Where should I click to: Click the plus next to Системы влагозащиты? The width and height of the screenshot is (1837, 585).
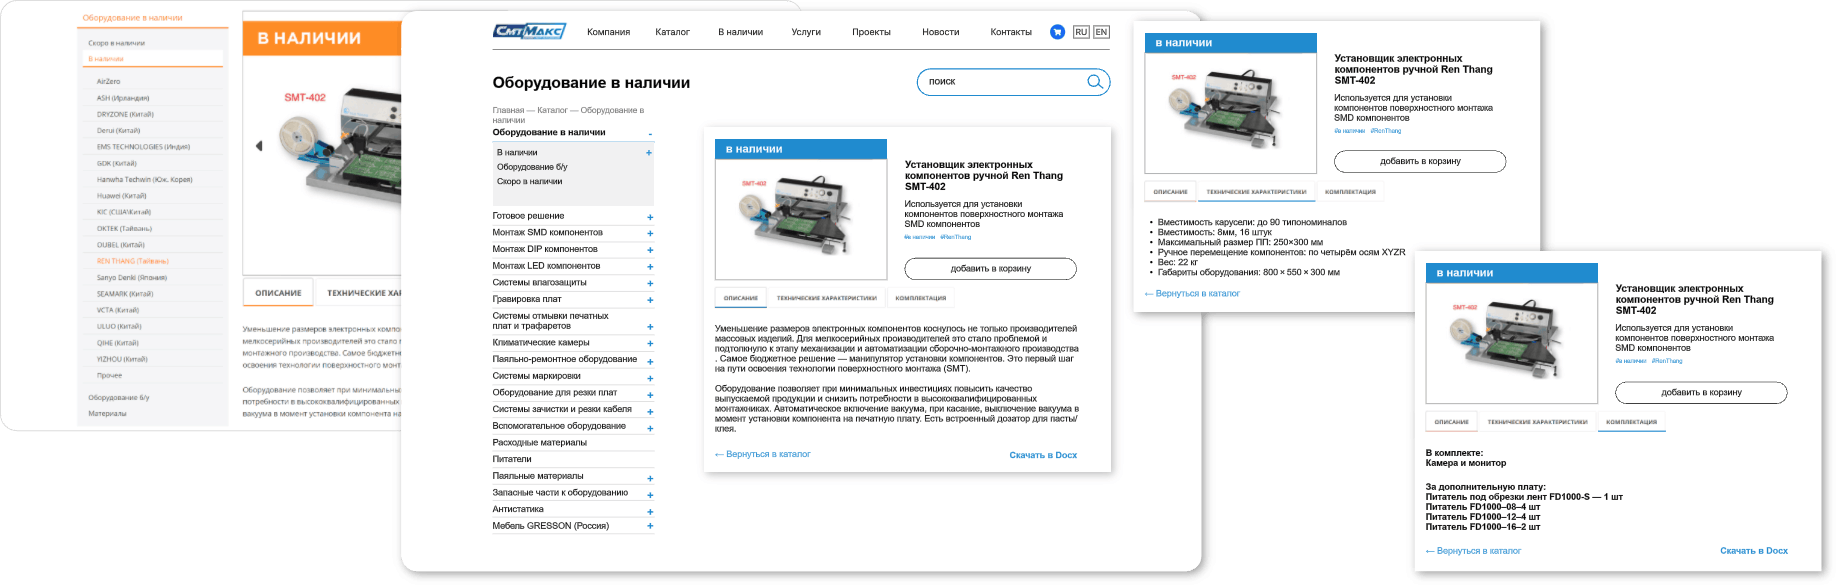[650, 284]
